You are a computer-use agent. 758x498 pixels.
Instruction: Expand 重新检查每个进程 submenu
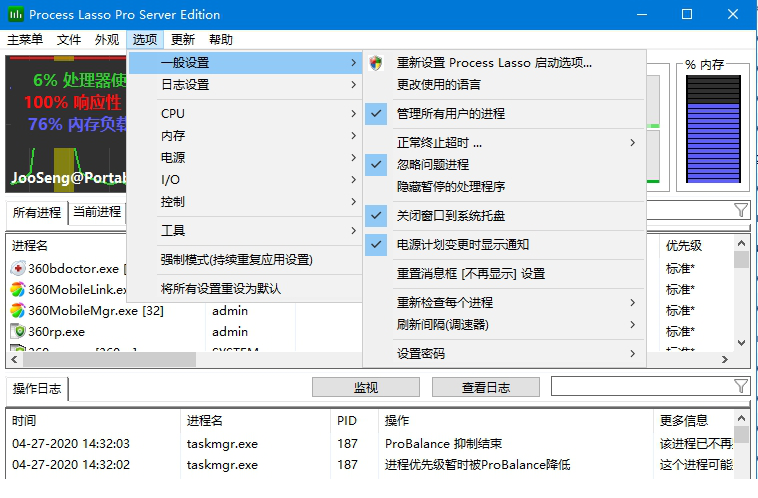click(505, 303)
